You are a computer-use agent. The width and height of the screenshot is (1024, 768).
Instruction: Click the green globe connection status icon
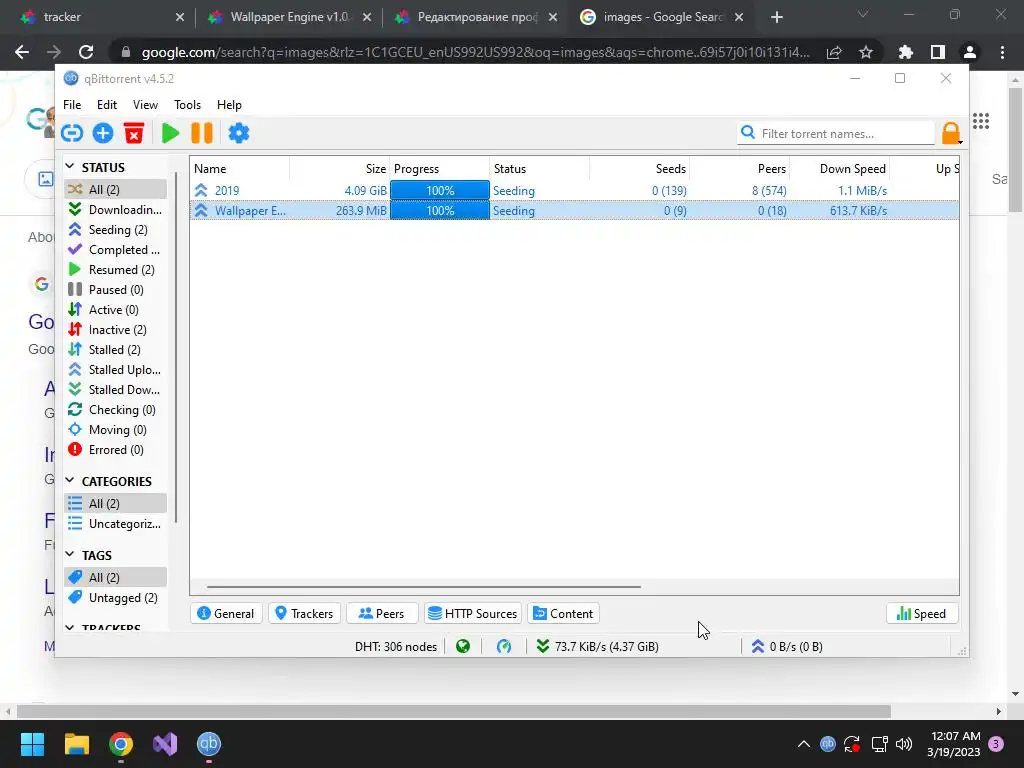coord(463,647)
